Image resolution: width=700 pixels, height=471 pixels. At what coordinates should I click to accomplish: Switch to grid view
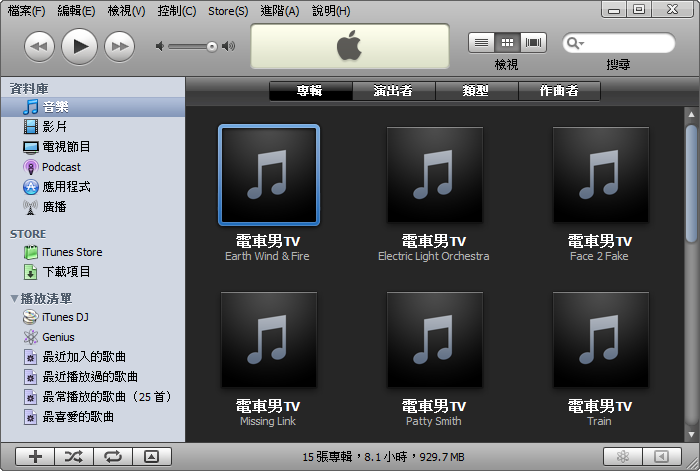507,43
